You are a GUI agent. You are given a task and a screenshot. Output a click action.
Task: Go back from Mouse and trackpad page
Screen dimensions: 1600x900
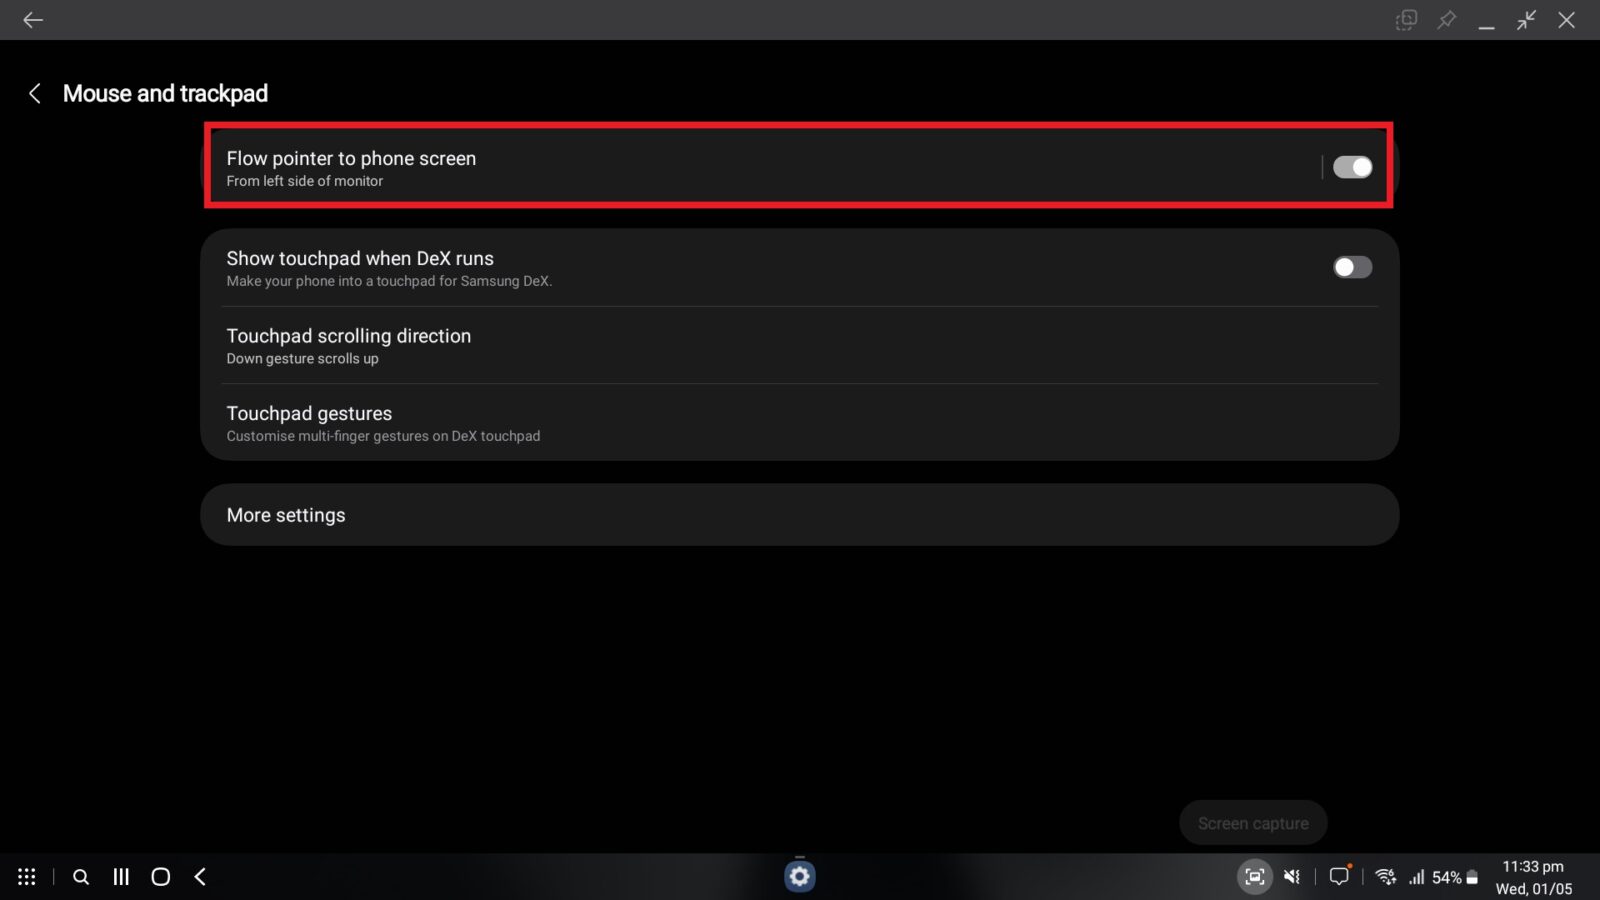pyautogui.click(x=35, y=93)
